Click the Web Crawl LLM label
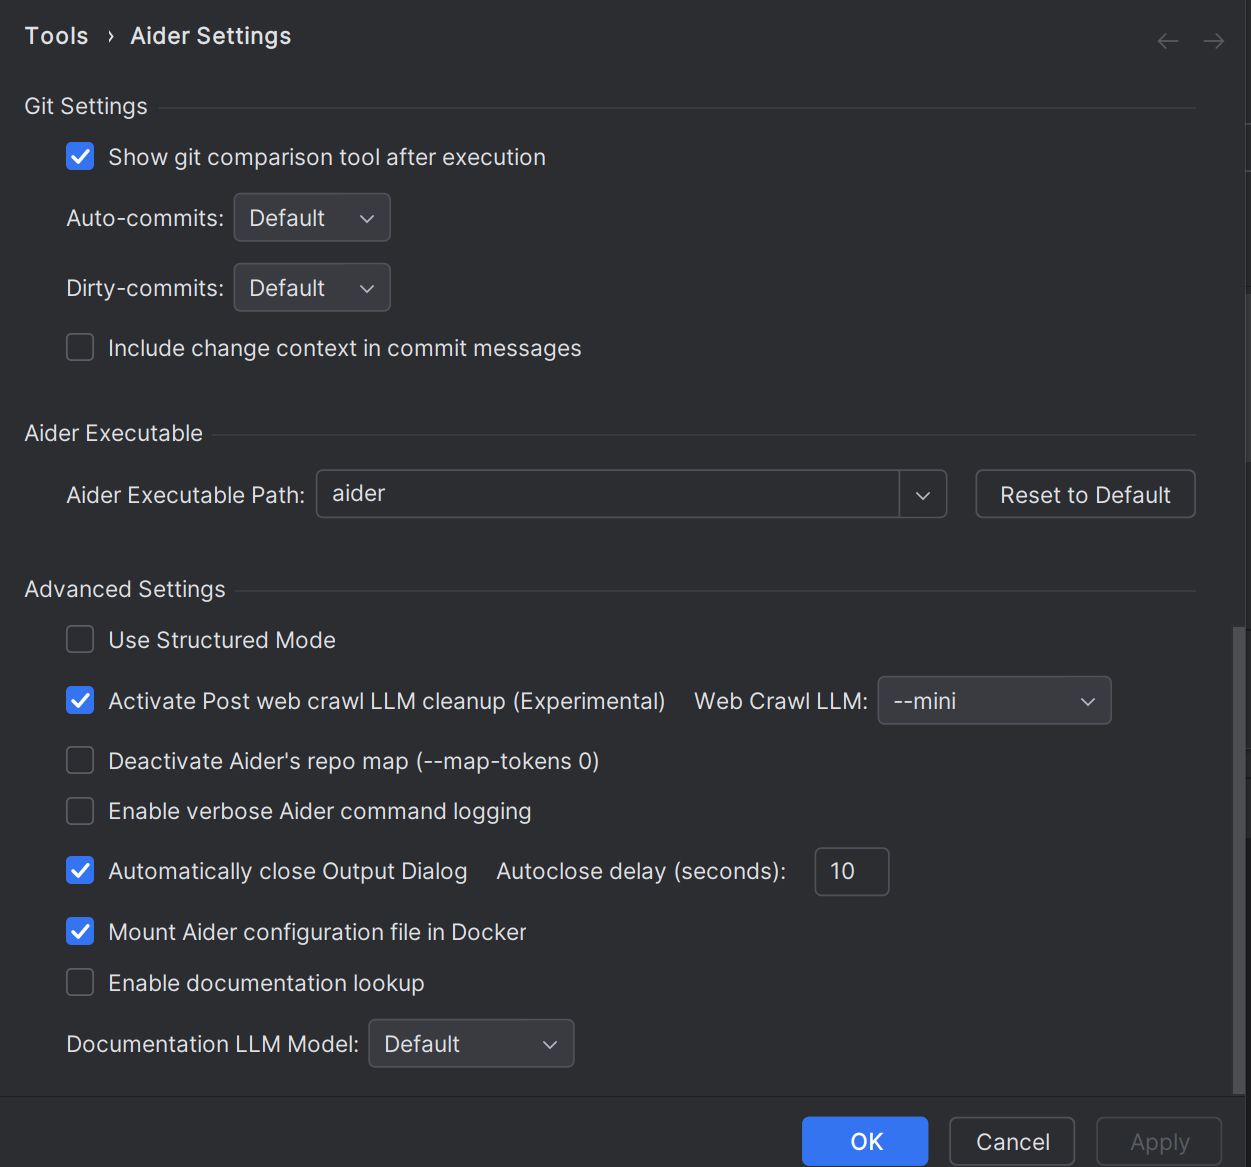The width and height of the screenshot is (1251, 1167). click(x=781, y=701)
